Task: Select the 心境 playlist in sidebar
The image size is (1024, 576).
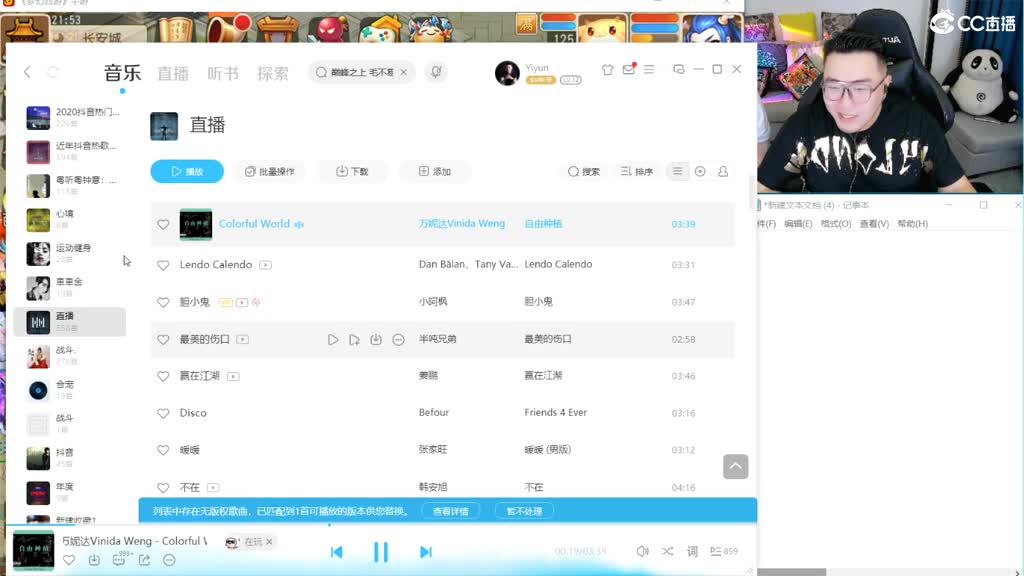Action: 69,219
